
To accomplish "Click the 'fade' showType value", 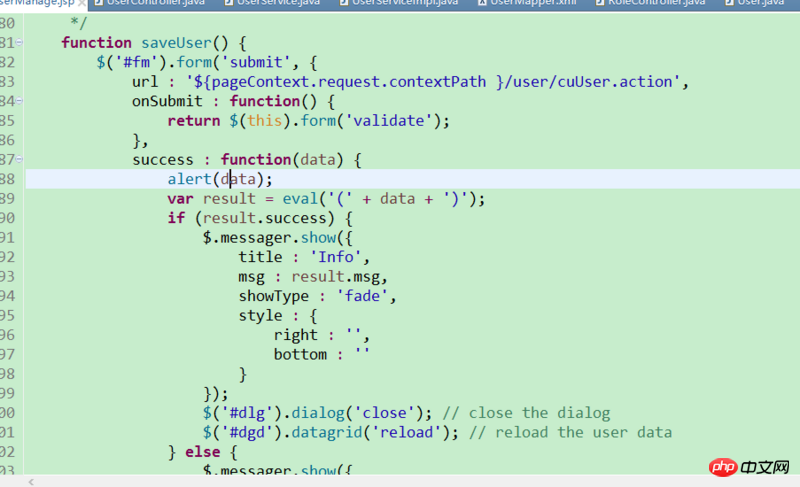I will (x=362, y=296).
